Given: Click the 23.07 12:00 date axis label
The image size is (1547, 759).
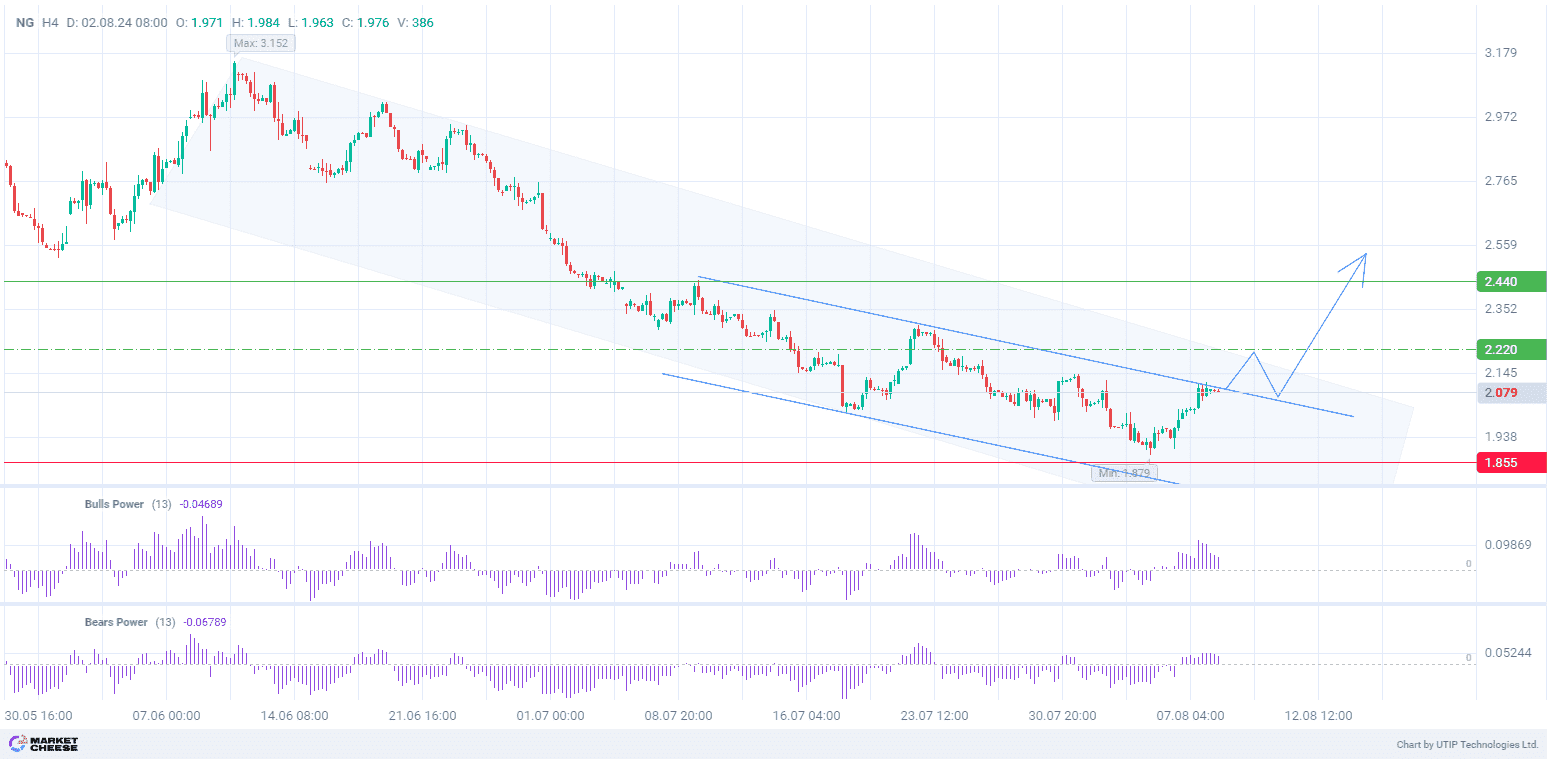Looking at the screenshot, I should tap(934, 716).
